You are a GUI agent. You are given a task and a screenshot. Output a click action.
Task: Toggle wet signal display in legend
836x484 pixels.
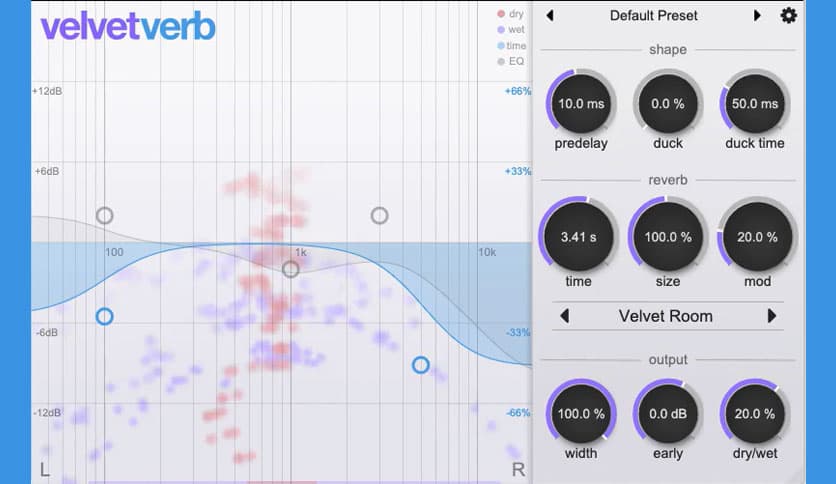pos(510,29)
